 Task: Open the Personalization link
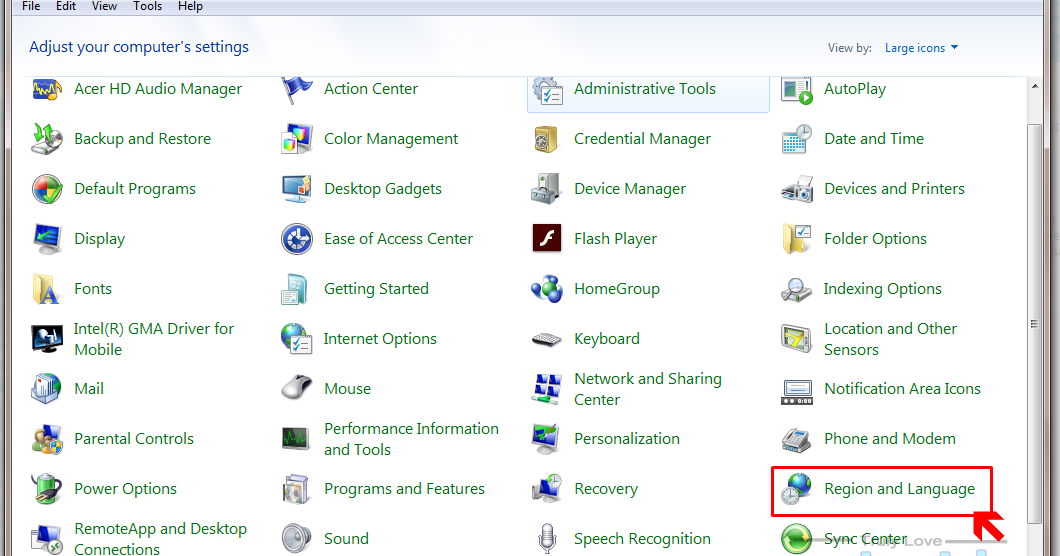627,439
